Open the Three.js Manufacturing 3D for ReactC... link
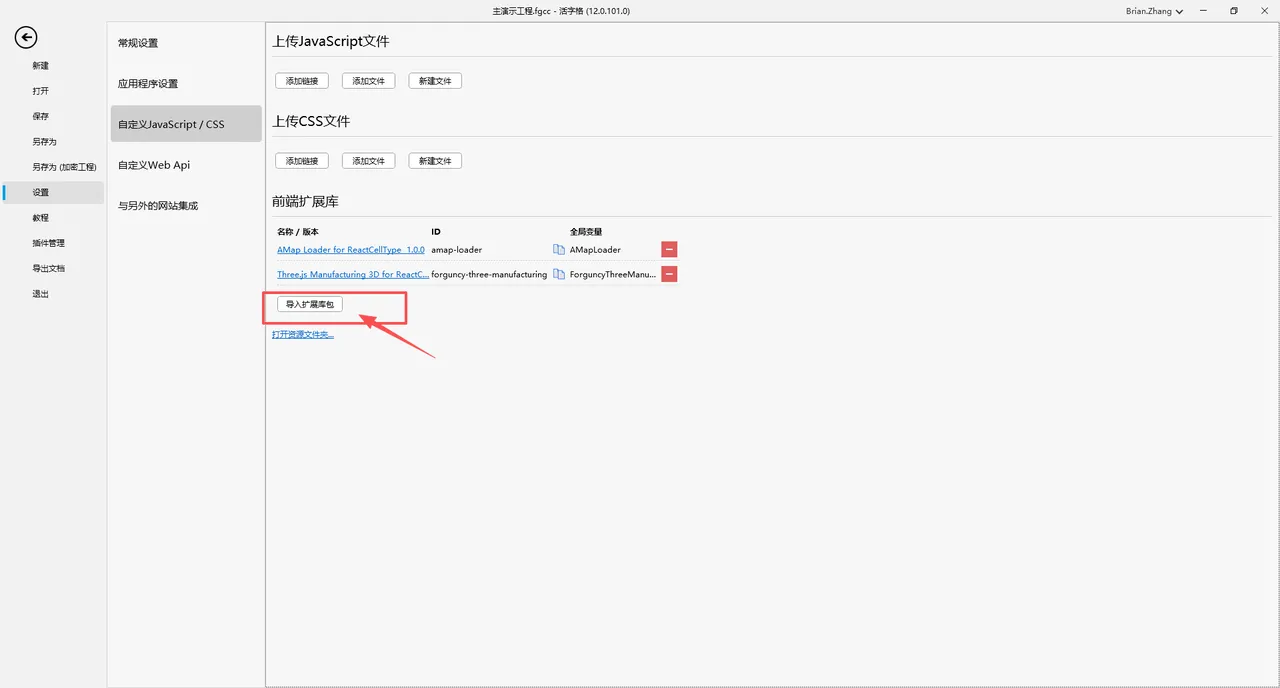This screenshot has height=688, width=1280. click(x=353, y=275)
